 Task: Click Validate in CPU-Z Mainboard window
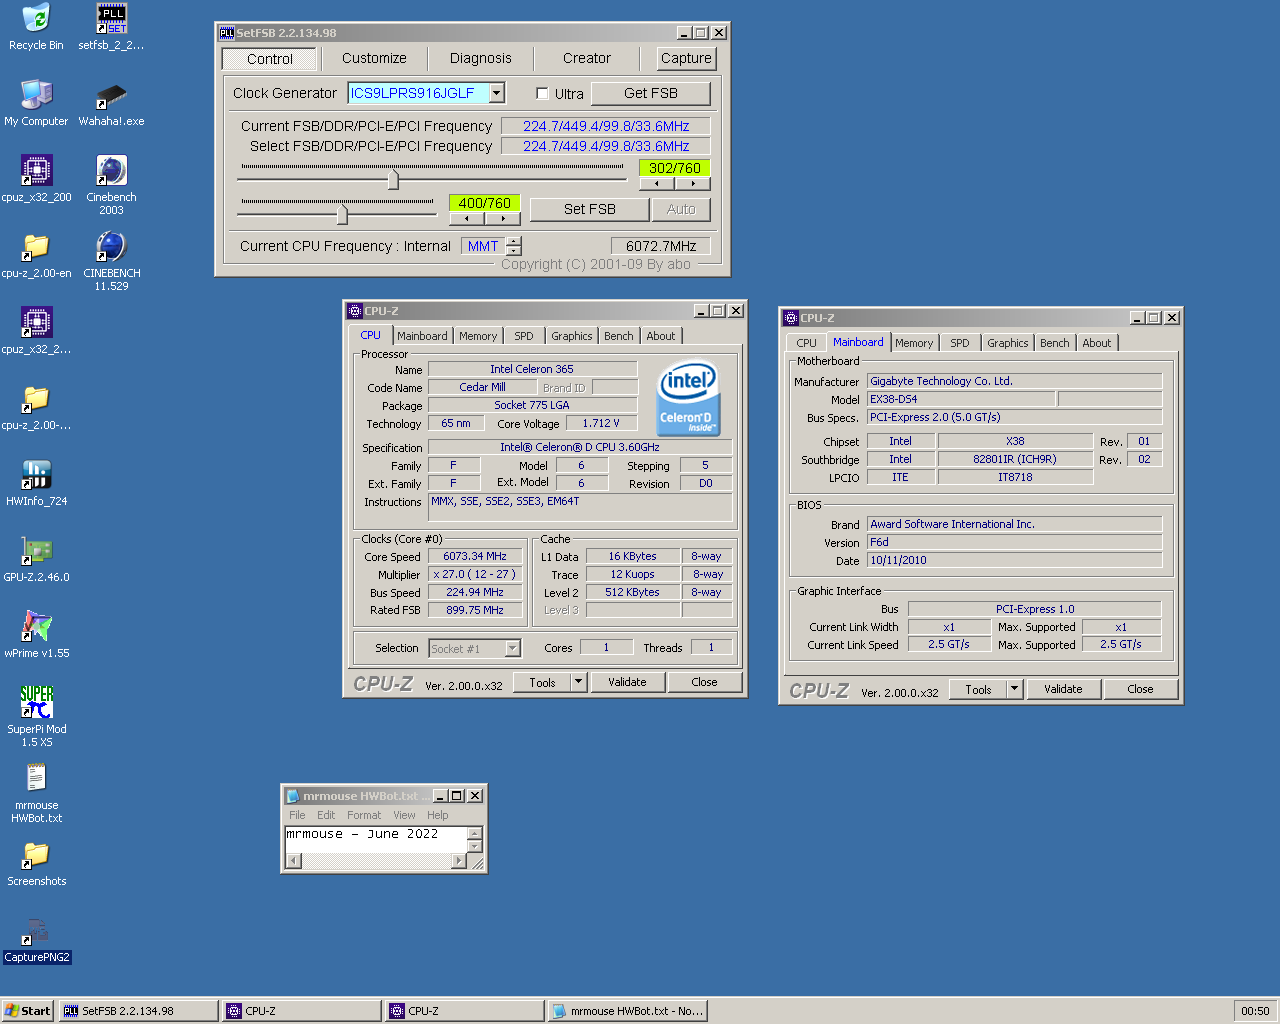1063,689
